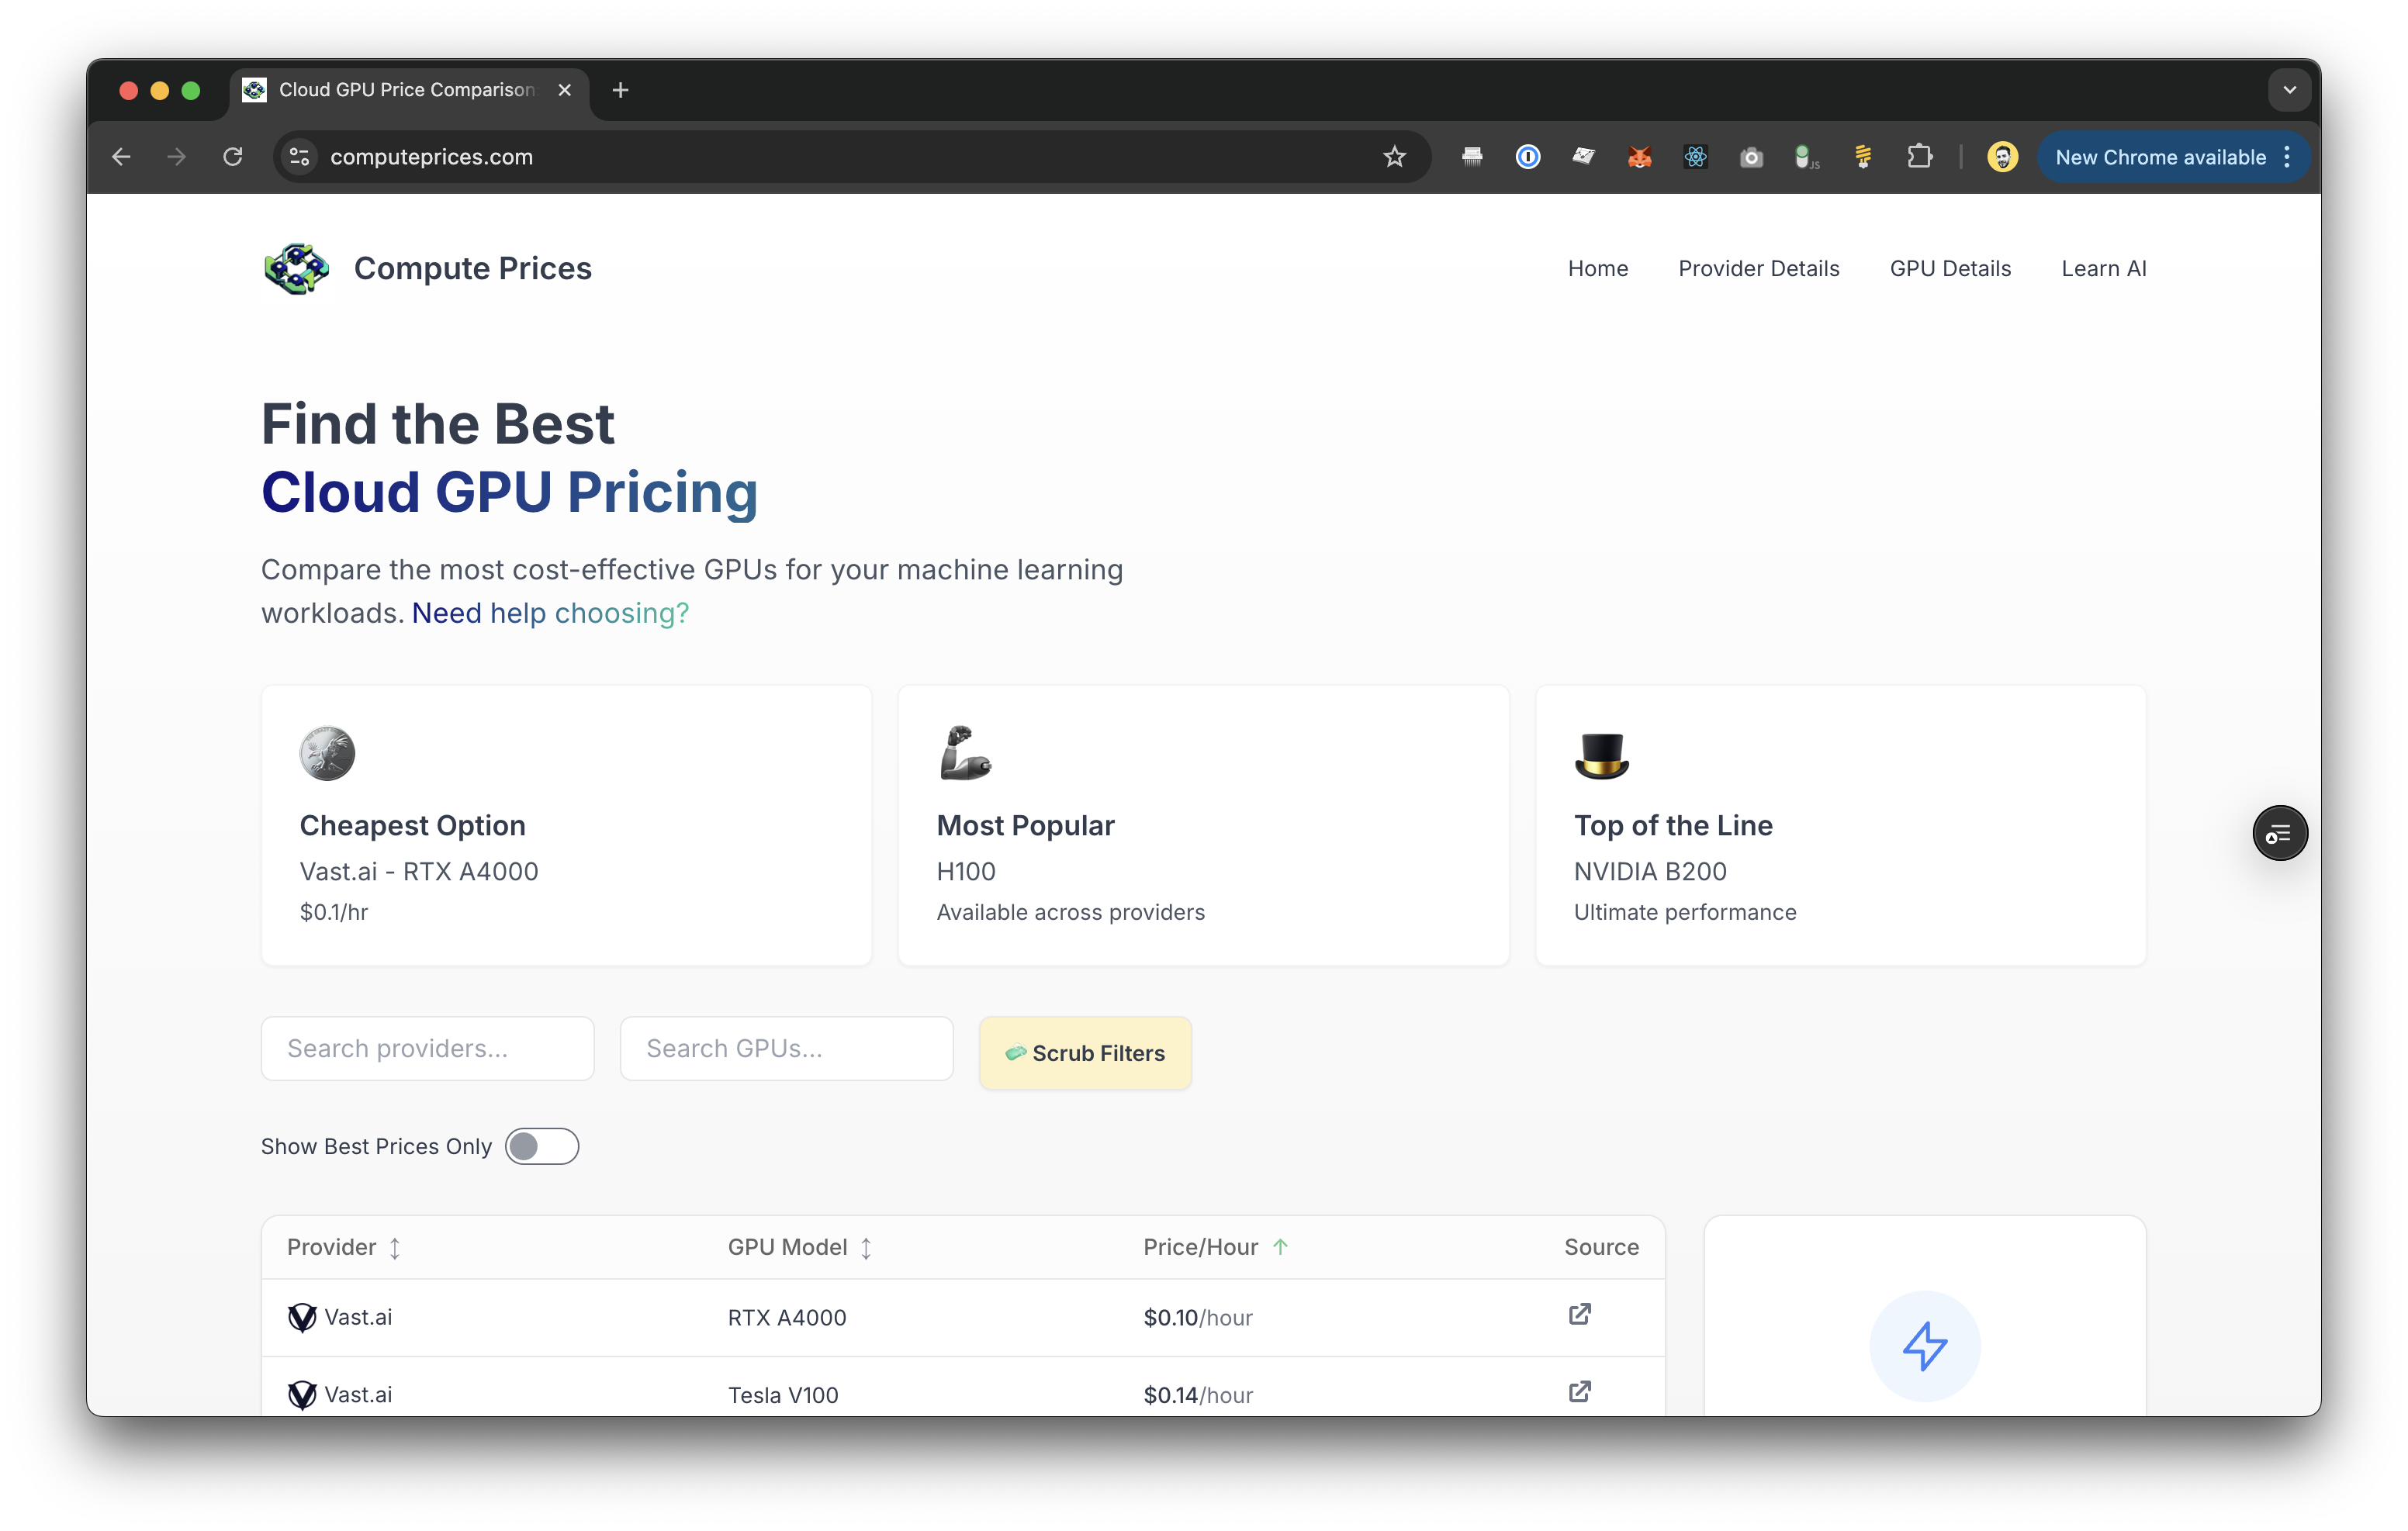Open GPU Details navigation item
The height and width of the screenshot is (1531, 2408).
click(x=1950, y=268)
